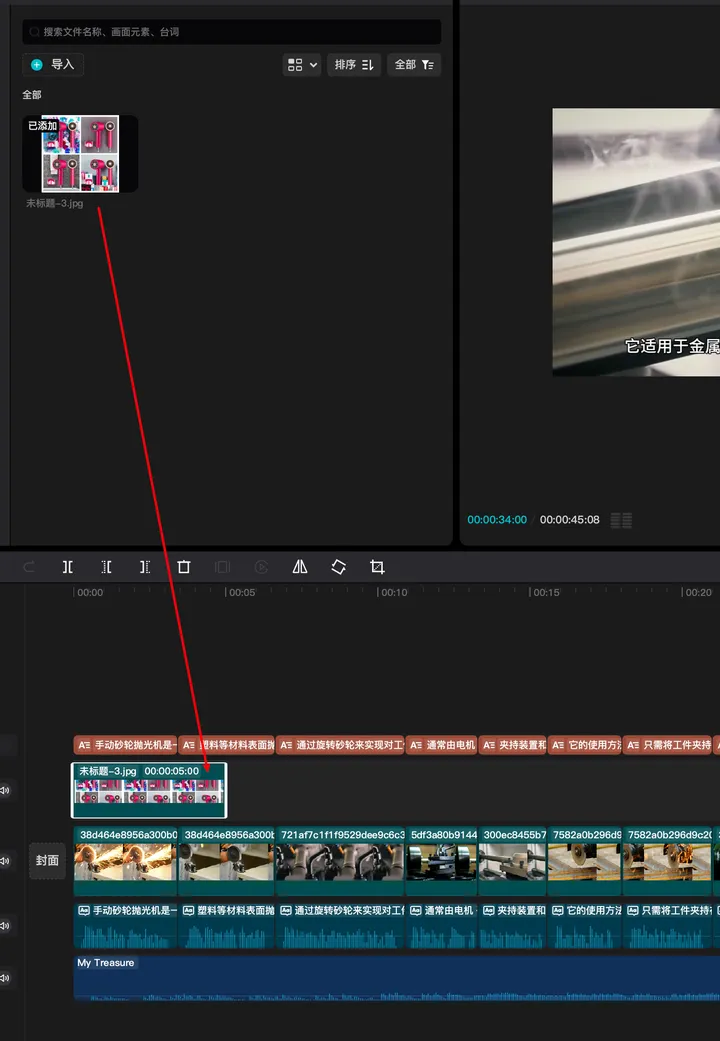Open the 全部 filter dropdown
The image size is (720, 1041).
(414, 65)
